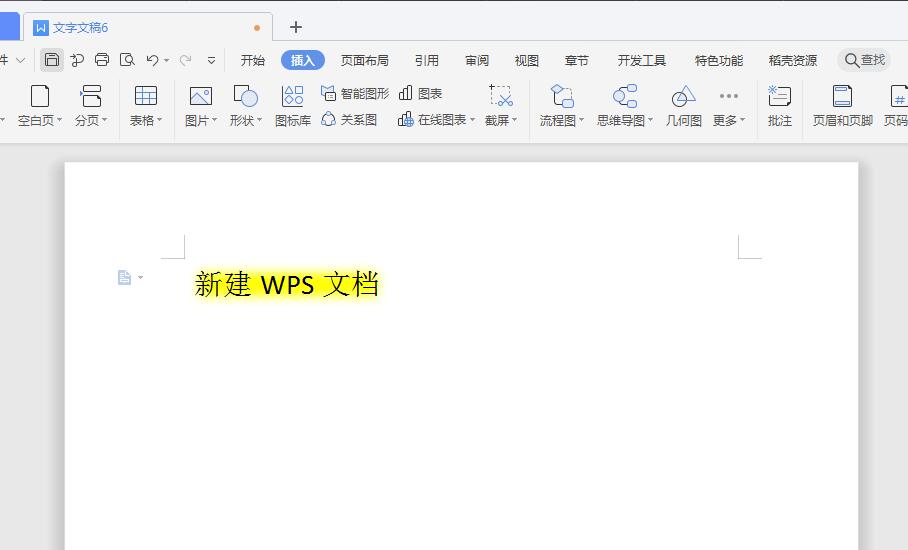
Task: Click the Print icon
Action: click(x=102, y=60)
